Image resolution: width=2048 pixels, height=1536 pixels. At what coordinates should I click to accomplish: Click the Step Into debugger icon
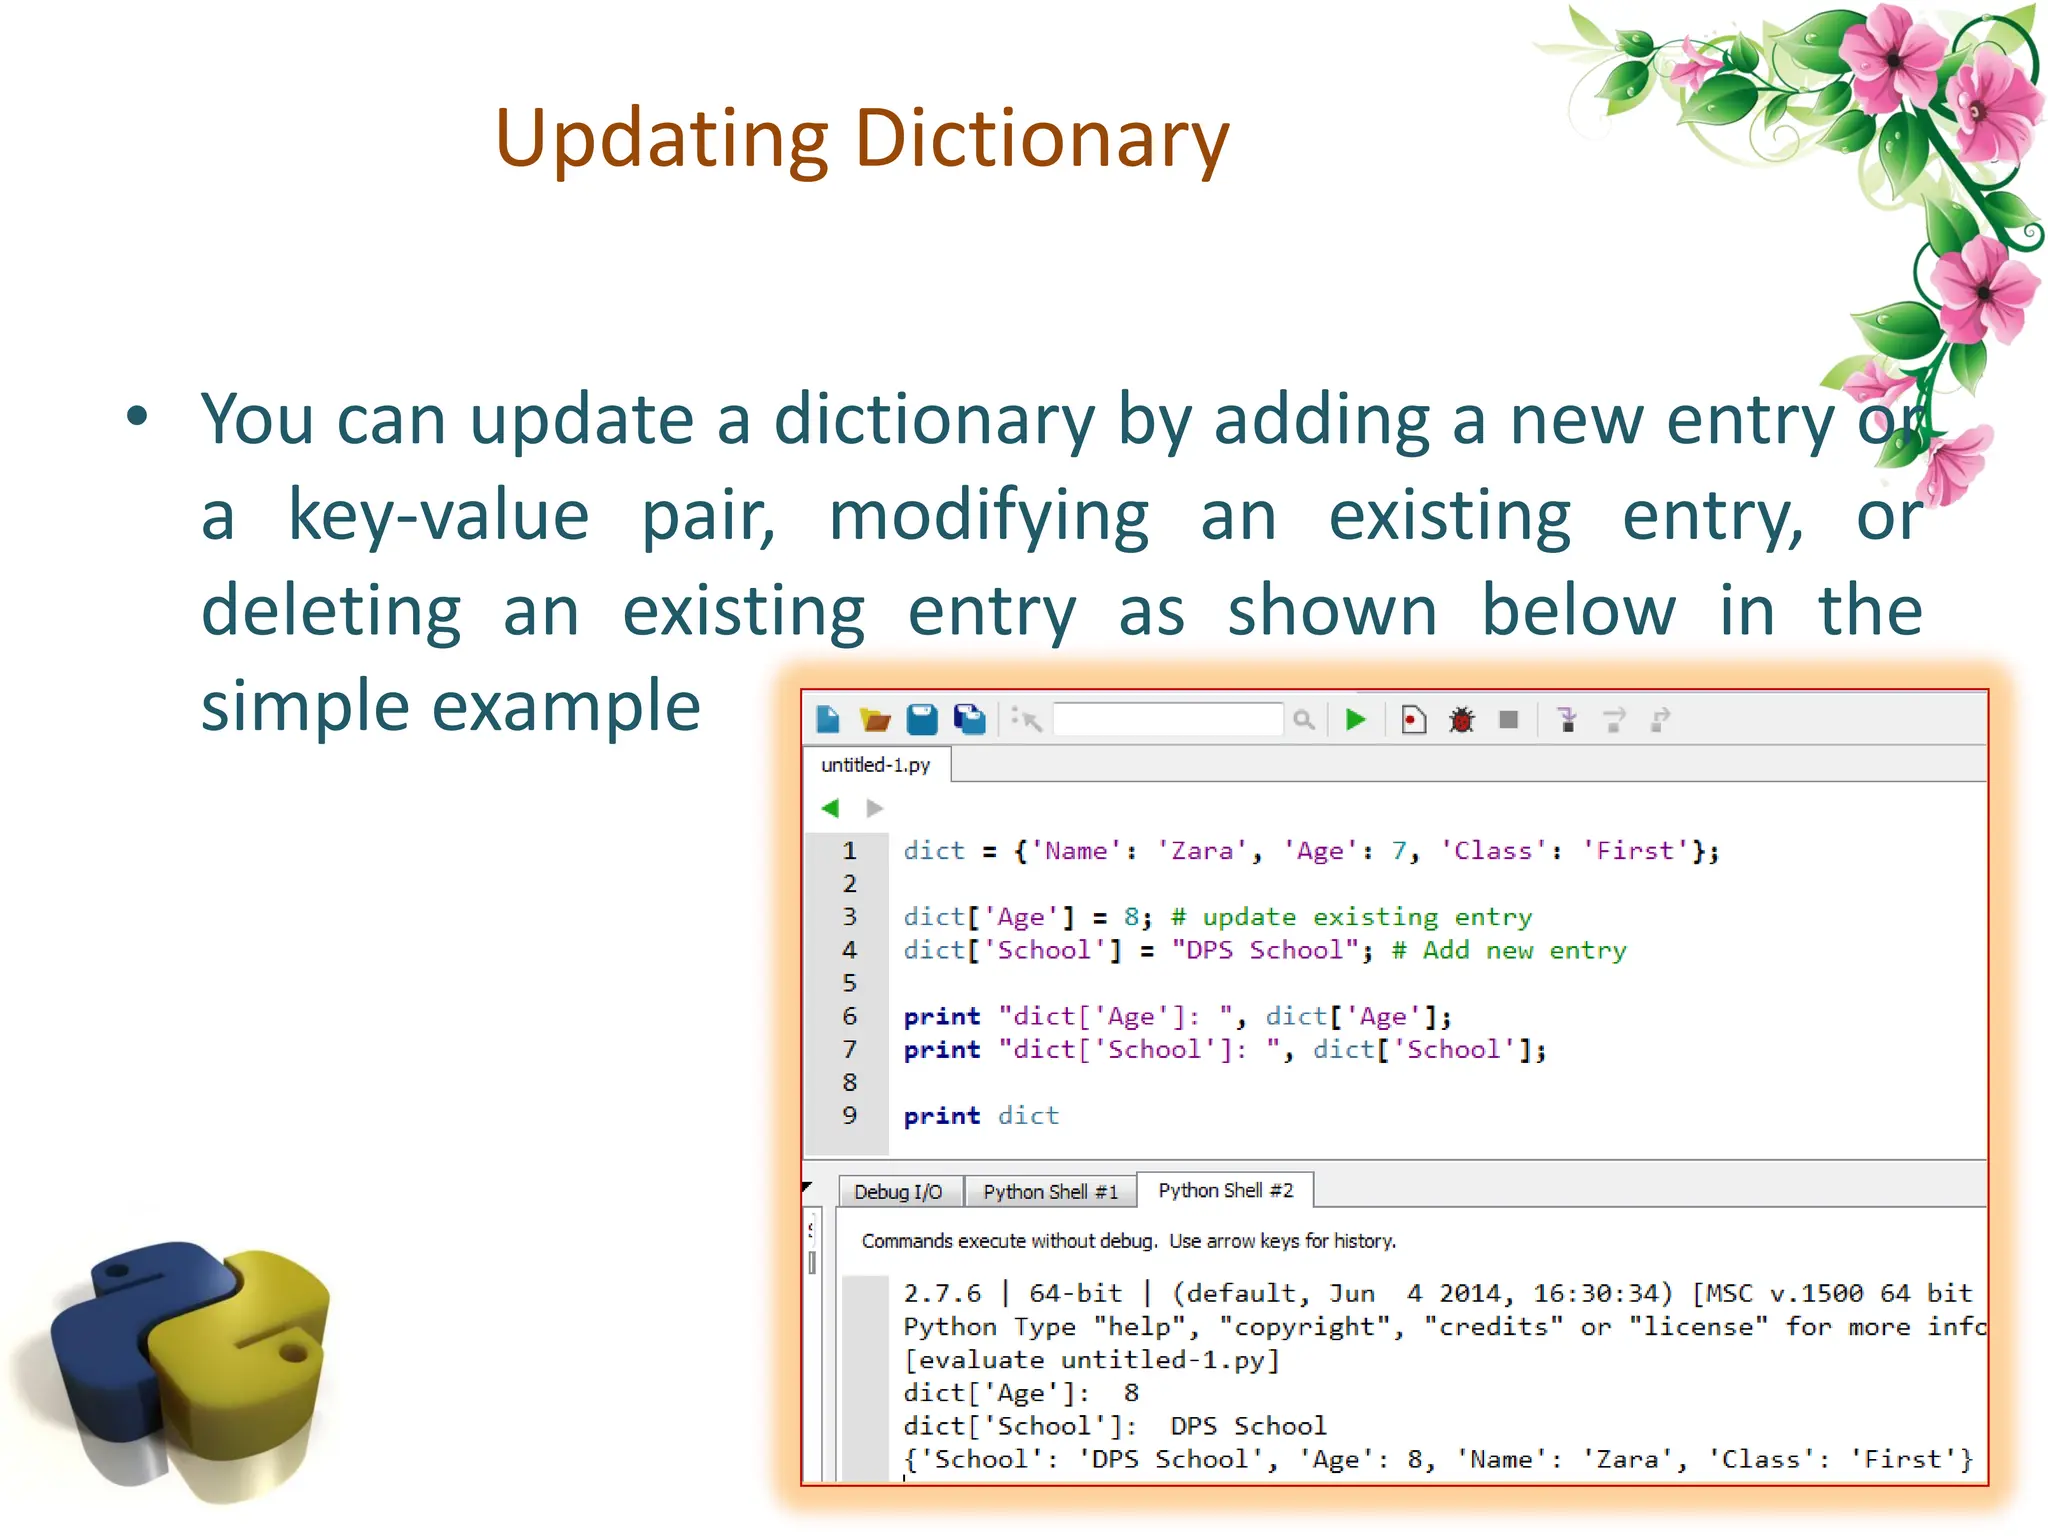(x=1567, y=719)
